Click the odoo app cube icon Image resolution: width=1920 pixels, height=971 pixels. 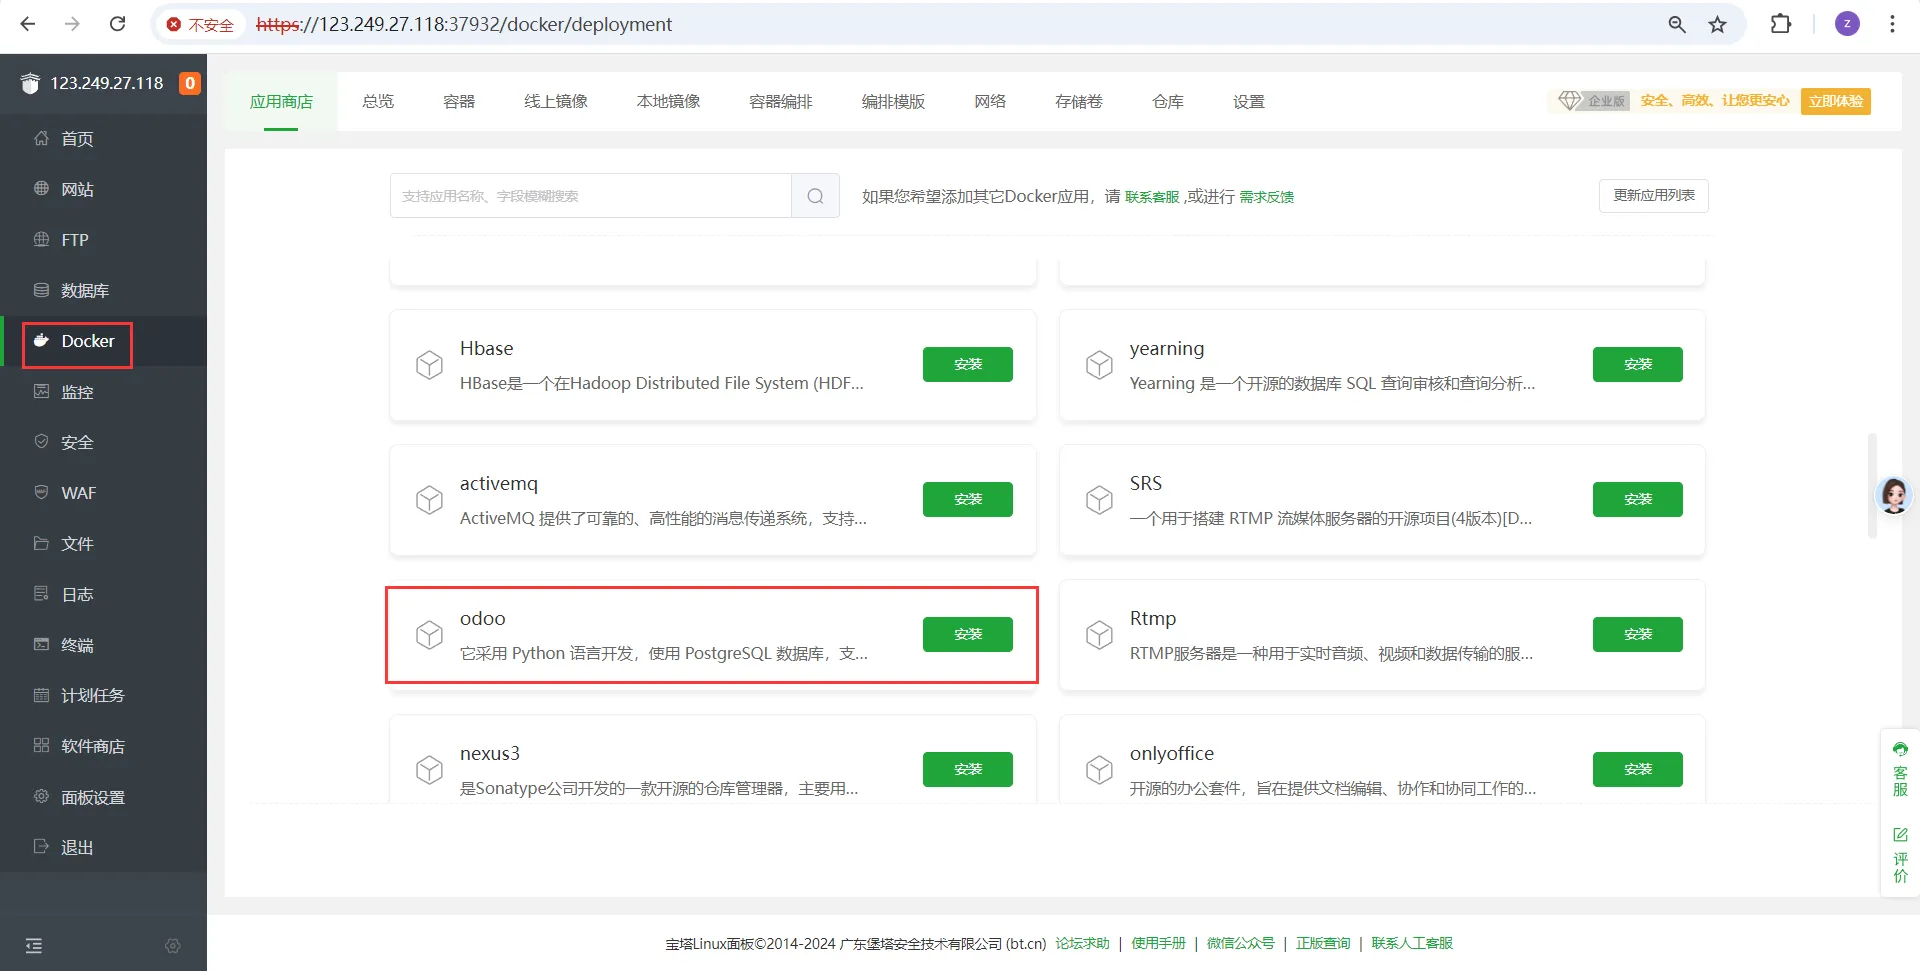(430, 635)
